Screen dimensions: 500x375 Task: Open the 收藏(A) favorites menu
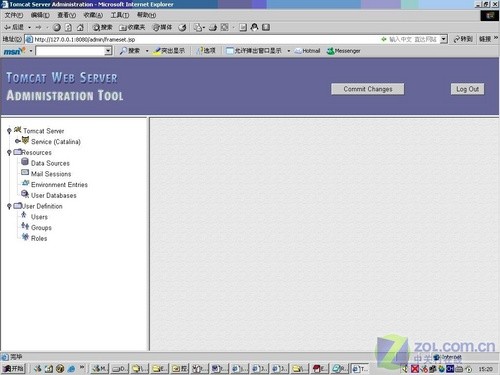93,15
